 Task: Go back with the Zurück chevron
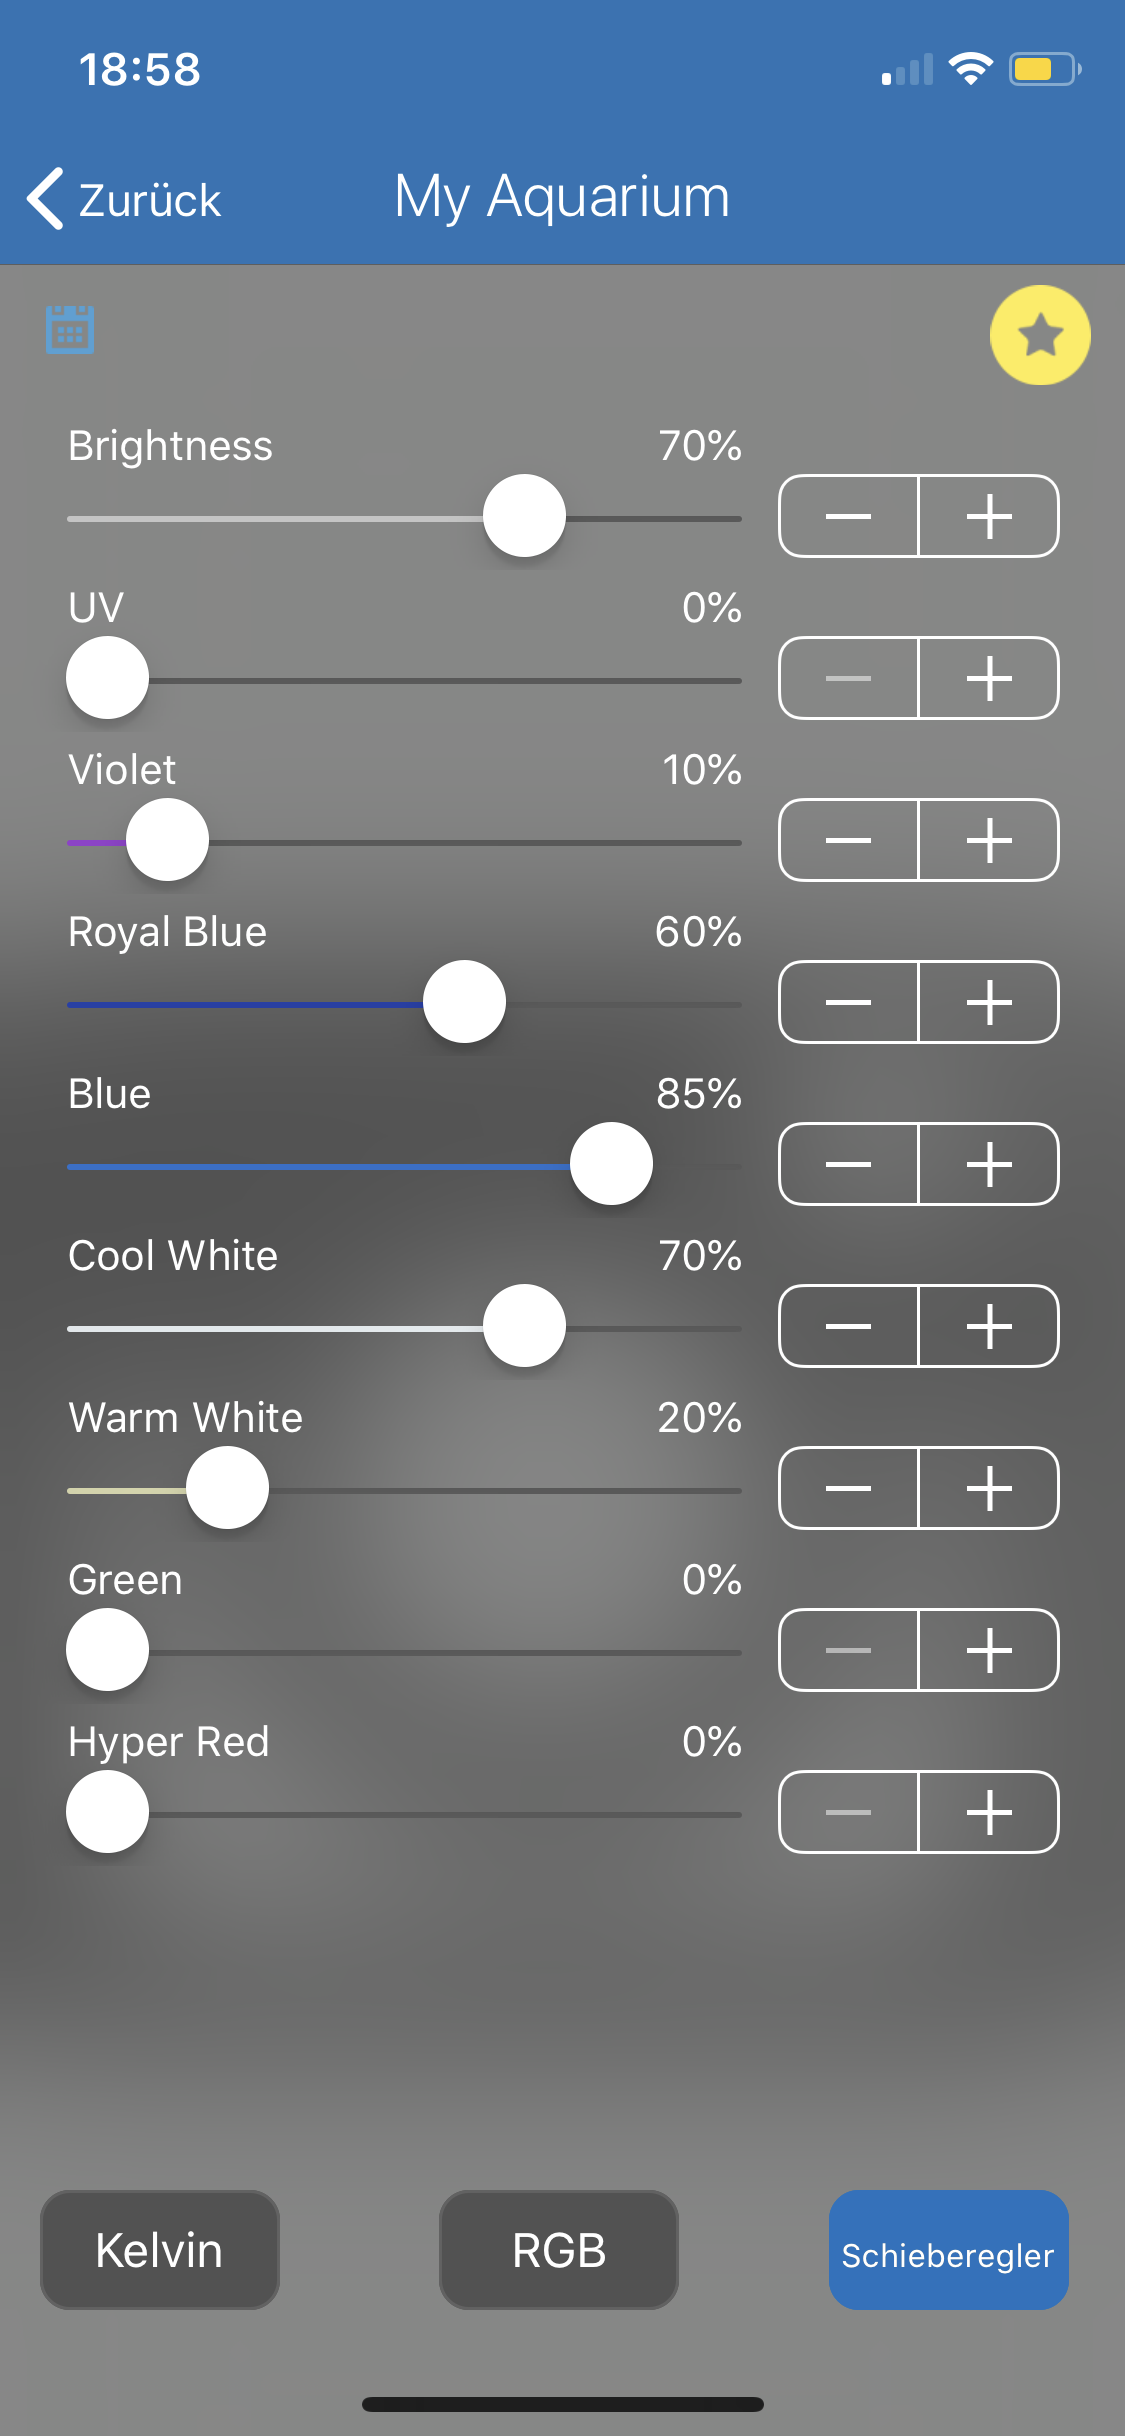[x=46, y=198]
